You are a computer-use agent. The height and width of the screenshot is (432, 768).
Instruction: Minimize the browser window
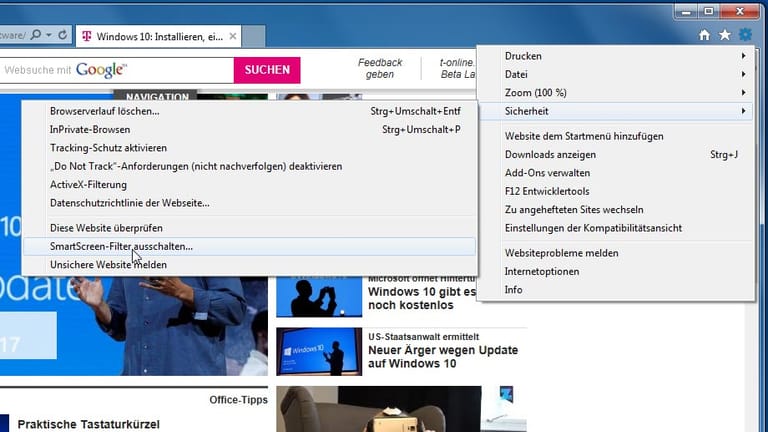[686, 12]
